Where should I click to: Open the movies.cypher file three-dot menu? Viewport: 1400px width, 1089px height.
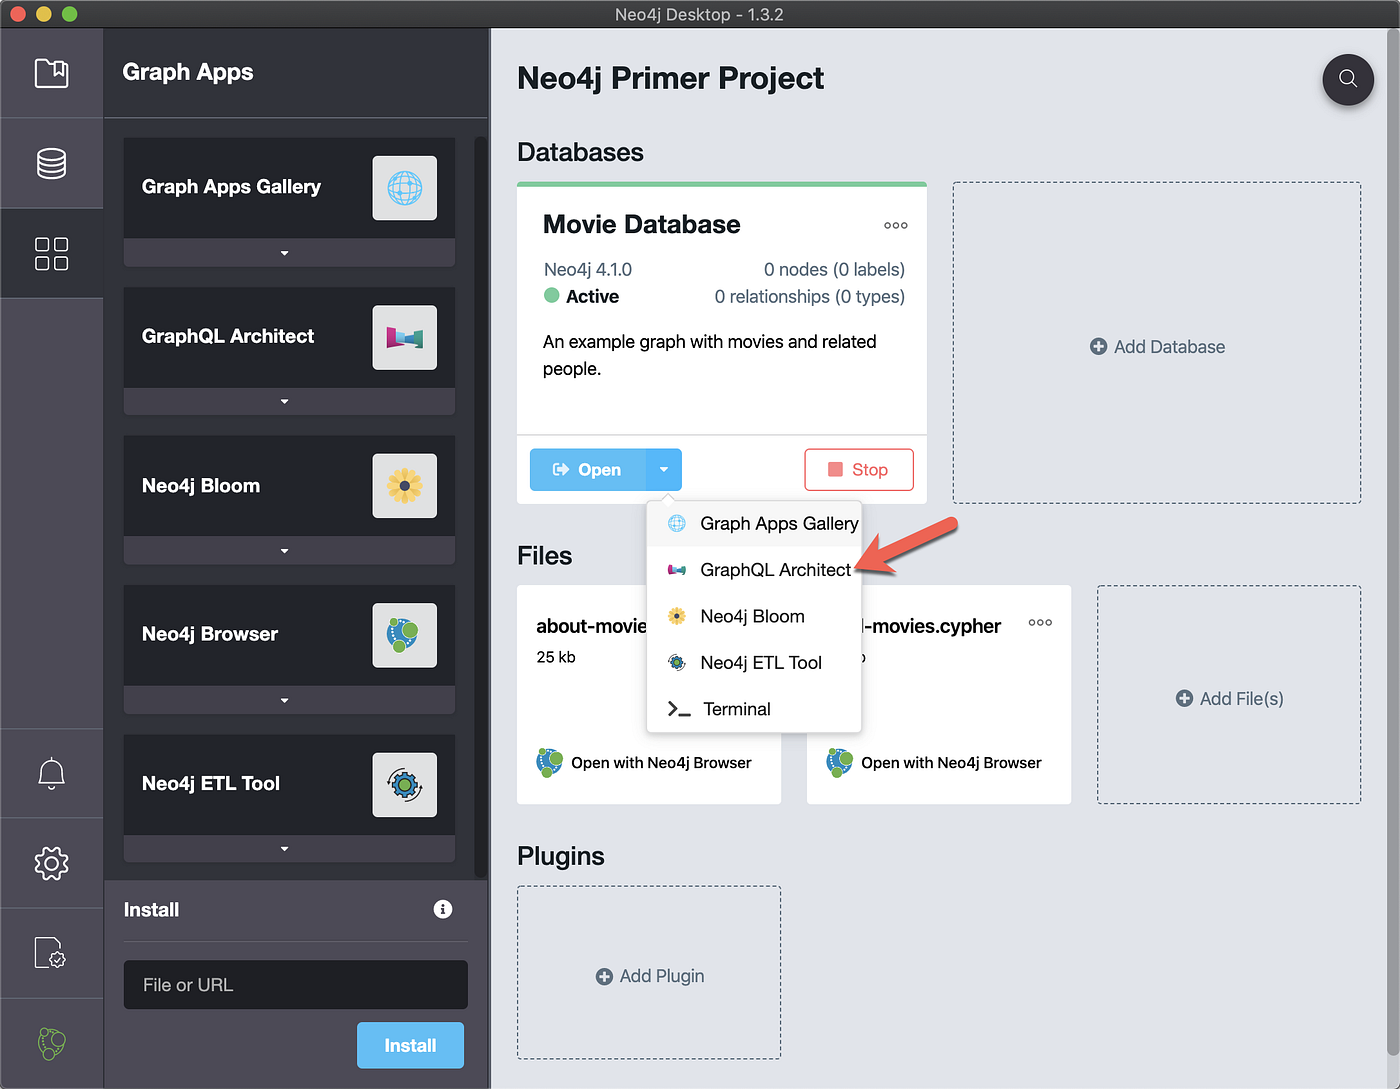tap(1040, 623)
